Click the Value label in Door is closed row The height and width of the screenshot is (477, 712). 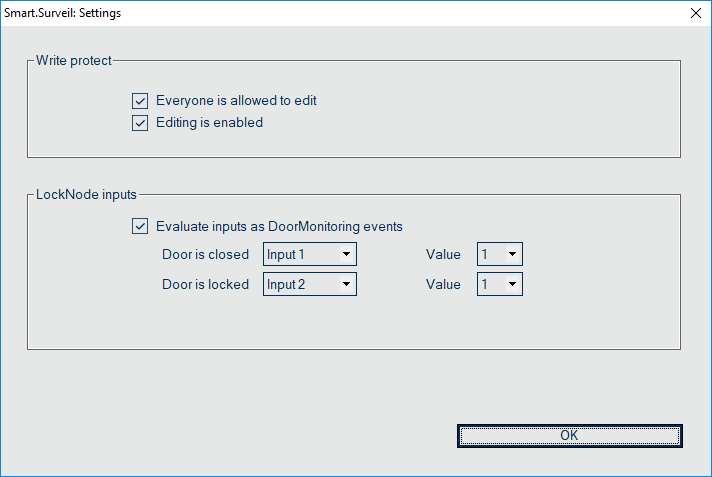click(443, 254)
